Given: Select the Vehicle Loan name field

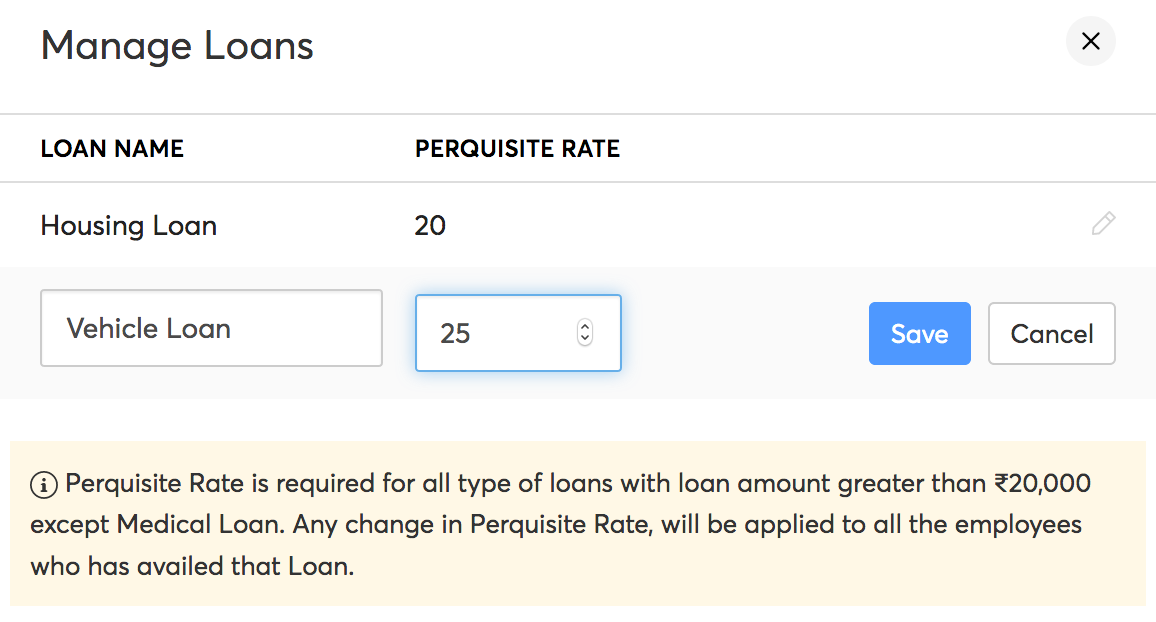Looking at the screenshot, I should (211, 328).
